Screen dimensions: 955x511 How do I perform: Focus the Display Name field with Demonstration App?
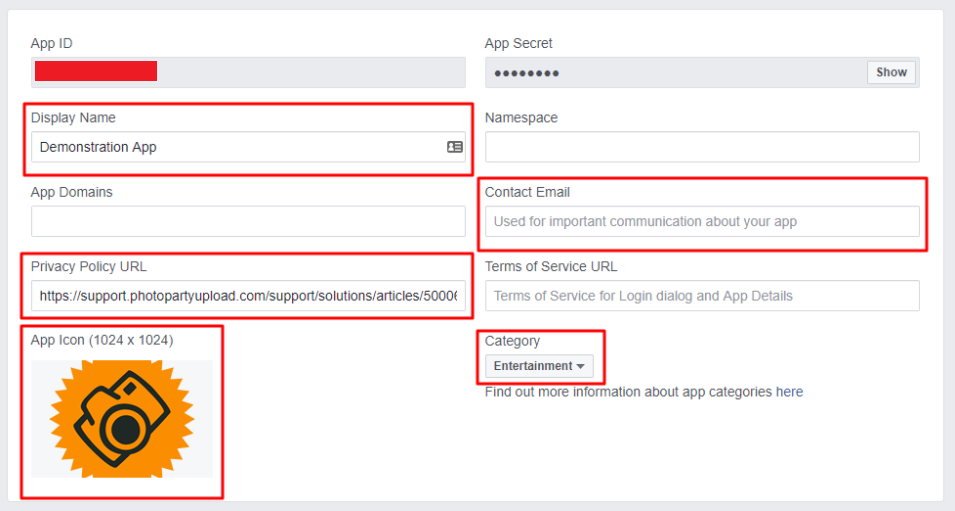click(248, 147)
